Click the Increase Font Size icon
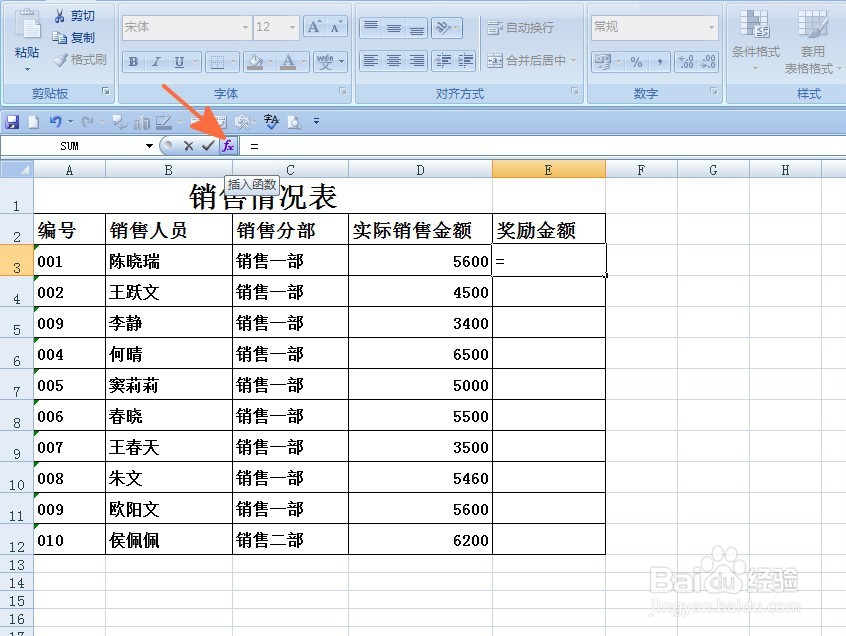Viewport: 846px width, 636px height. click(316, 28)
